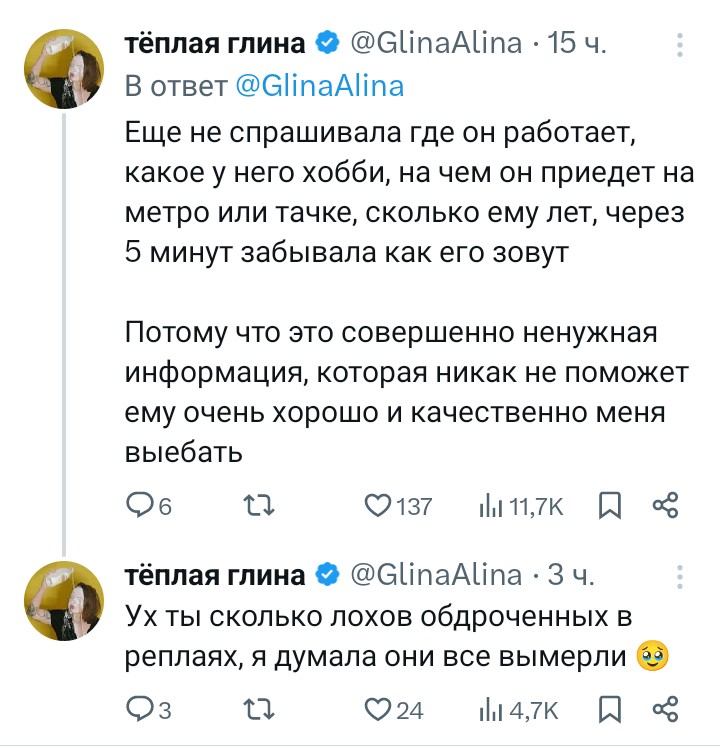
Task: Retweet the first tweet
Action: (x=258, y=506)
